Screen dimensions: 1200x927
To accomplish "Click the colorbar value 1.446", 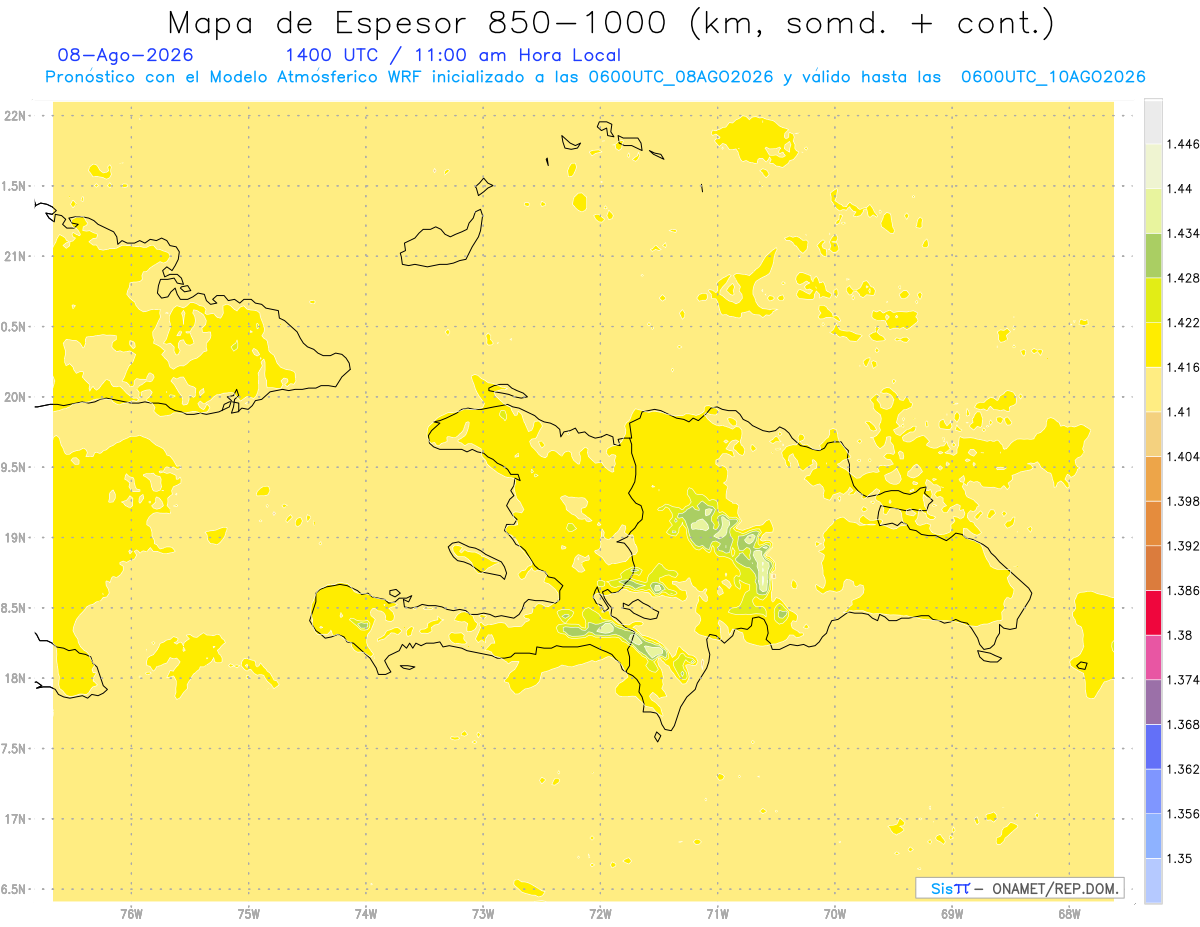I will (x=1182, y=144).
